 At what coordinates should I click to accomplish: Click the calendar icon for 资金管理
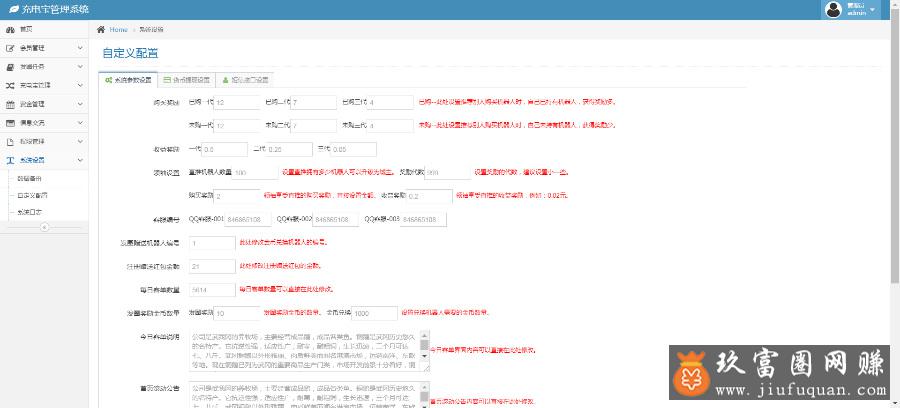tap(10, 103)
